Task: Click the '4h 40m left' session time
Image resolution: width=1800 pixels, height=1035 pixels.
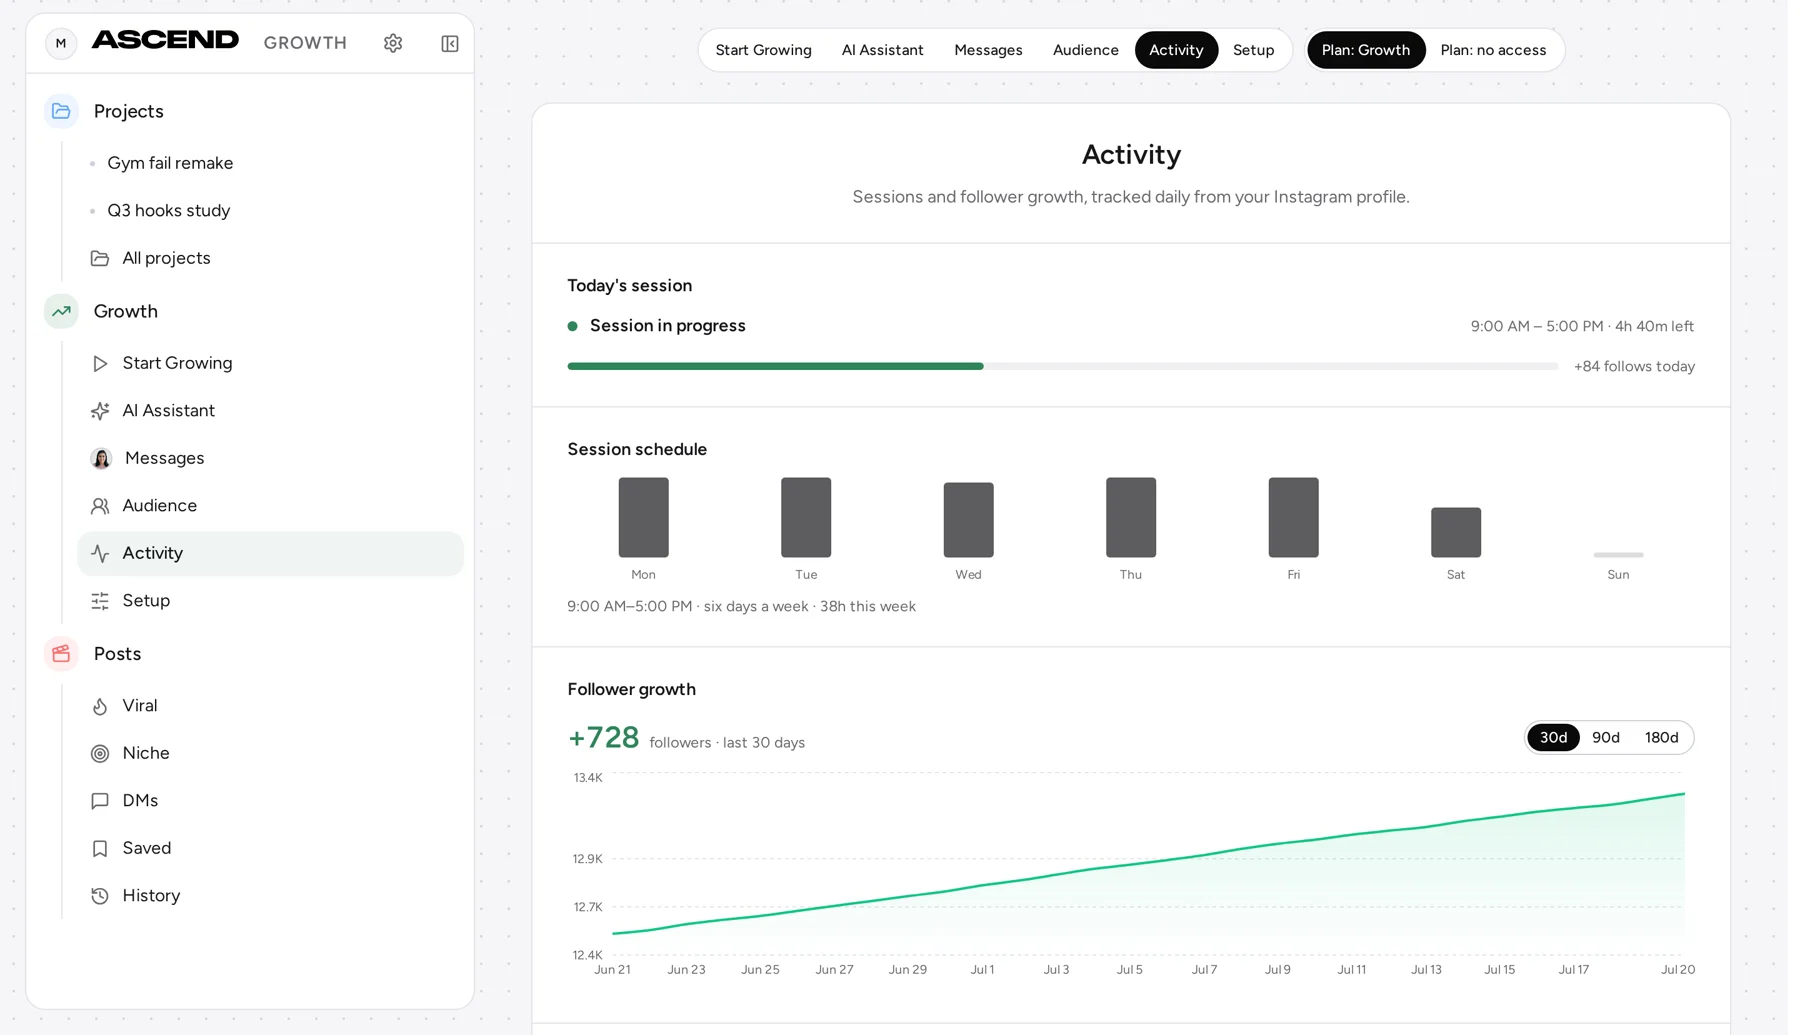Action: pos(1654,327)
